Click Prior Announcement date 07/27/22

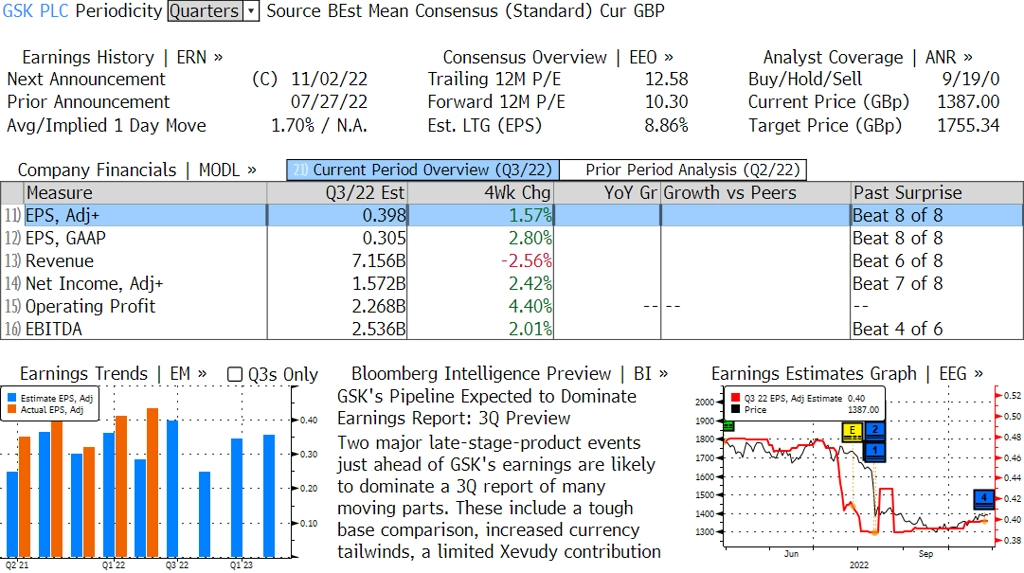pos(329,102)
